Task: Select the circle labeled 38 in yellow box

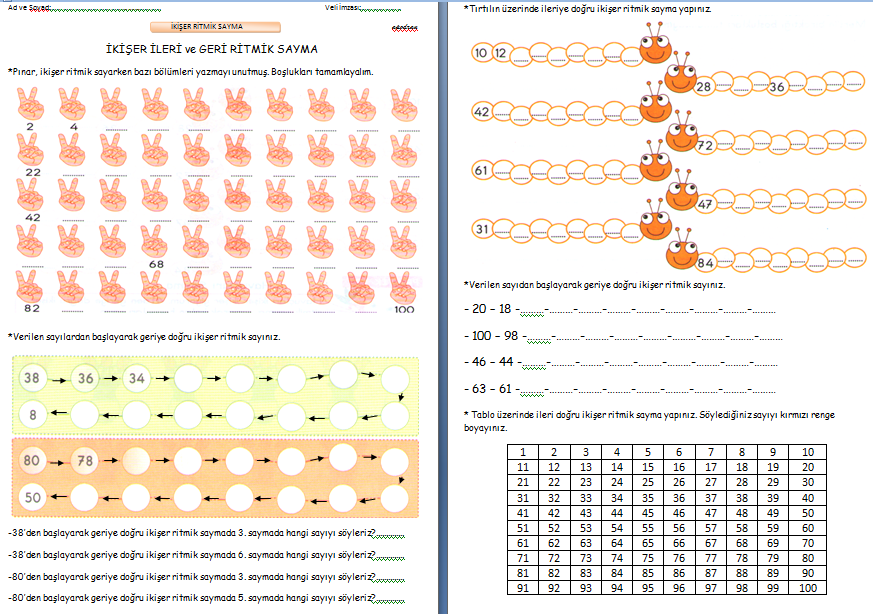Action: [34, 379]
